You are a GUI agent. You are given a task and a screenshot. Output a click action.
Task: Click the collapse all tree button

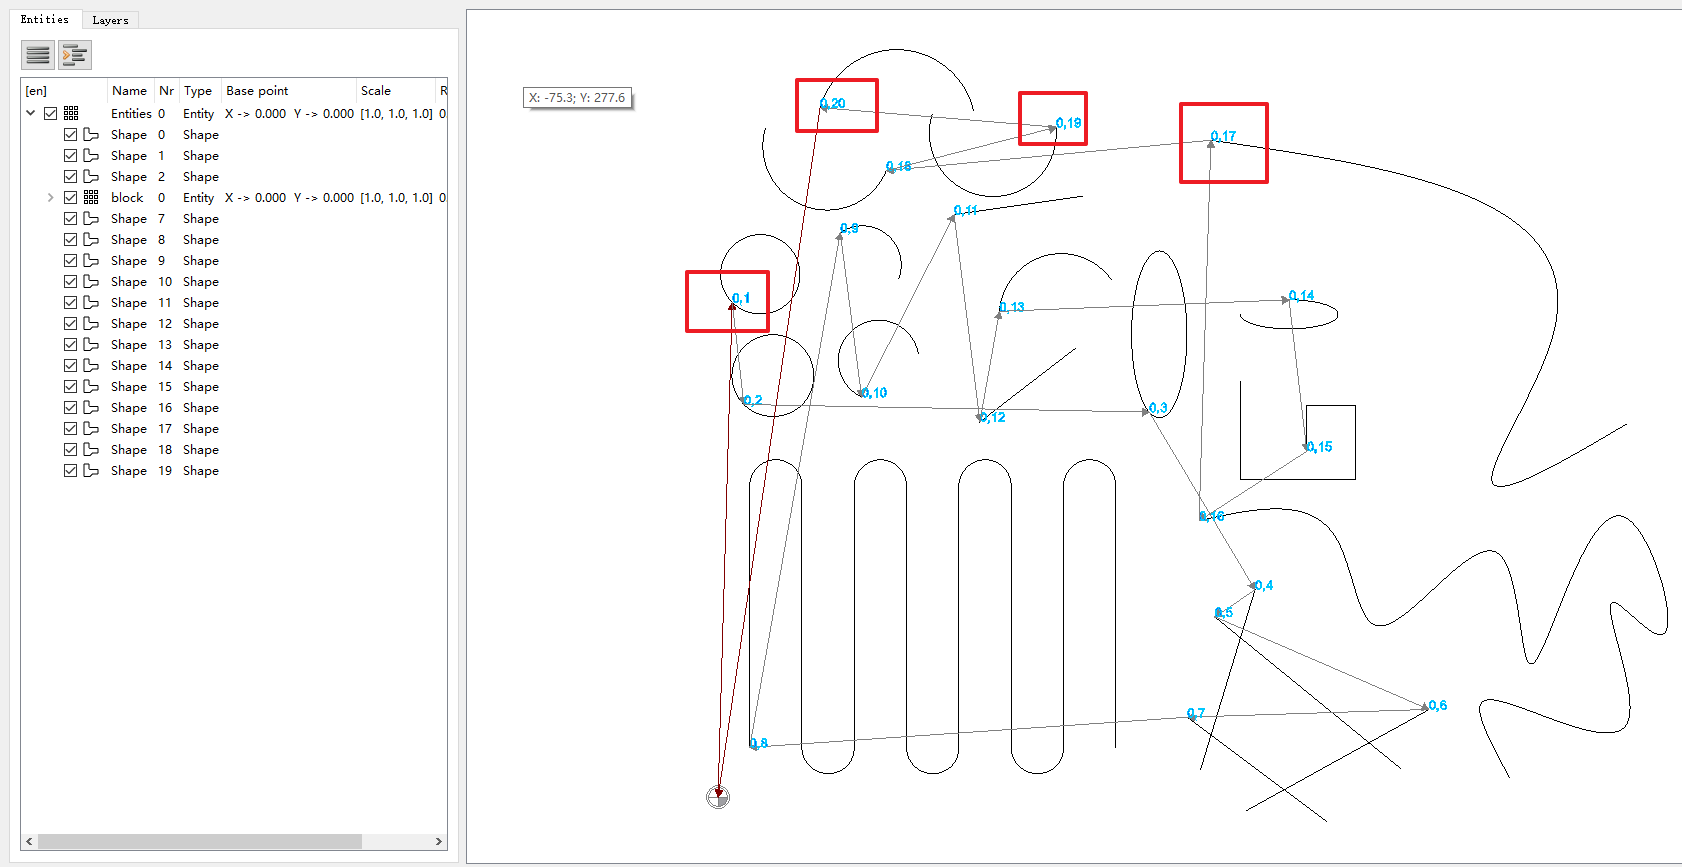pos(38,55)
